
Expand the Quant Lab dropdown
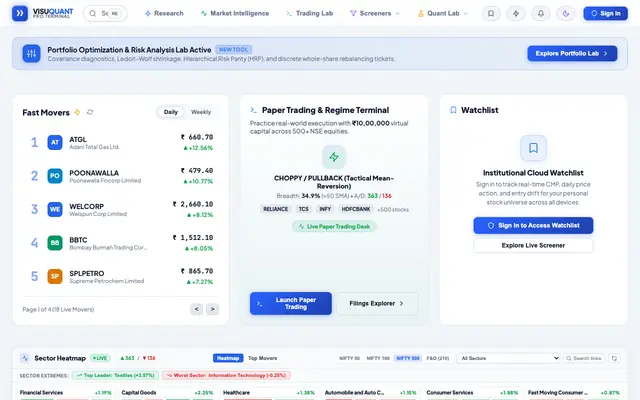pos(442,13)
